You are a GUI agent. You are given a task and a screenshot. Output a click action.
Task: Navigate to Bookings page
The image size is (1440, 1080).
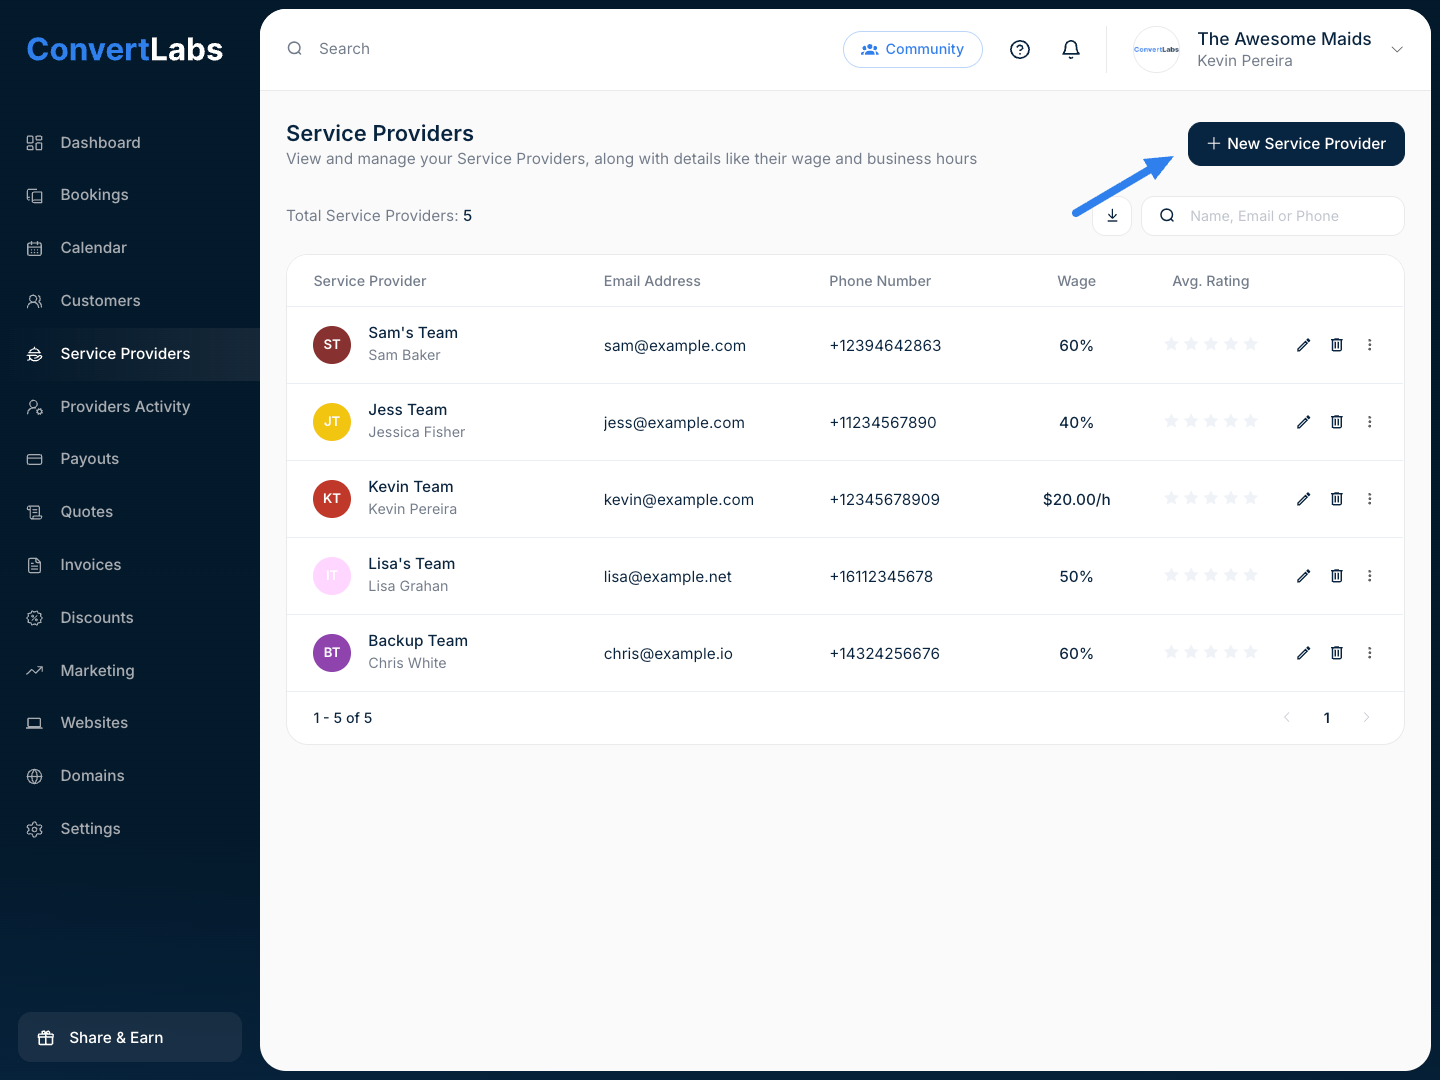[x=94, y=195]
